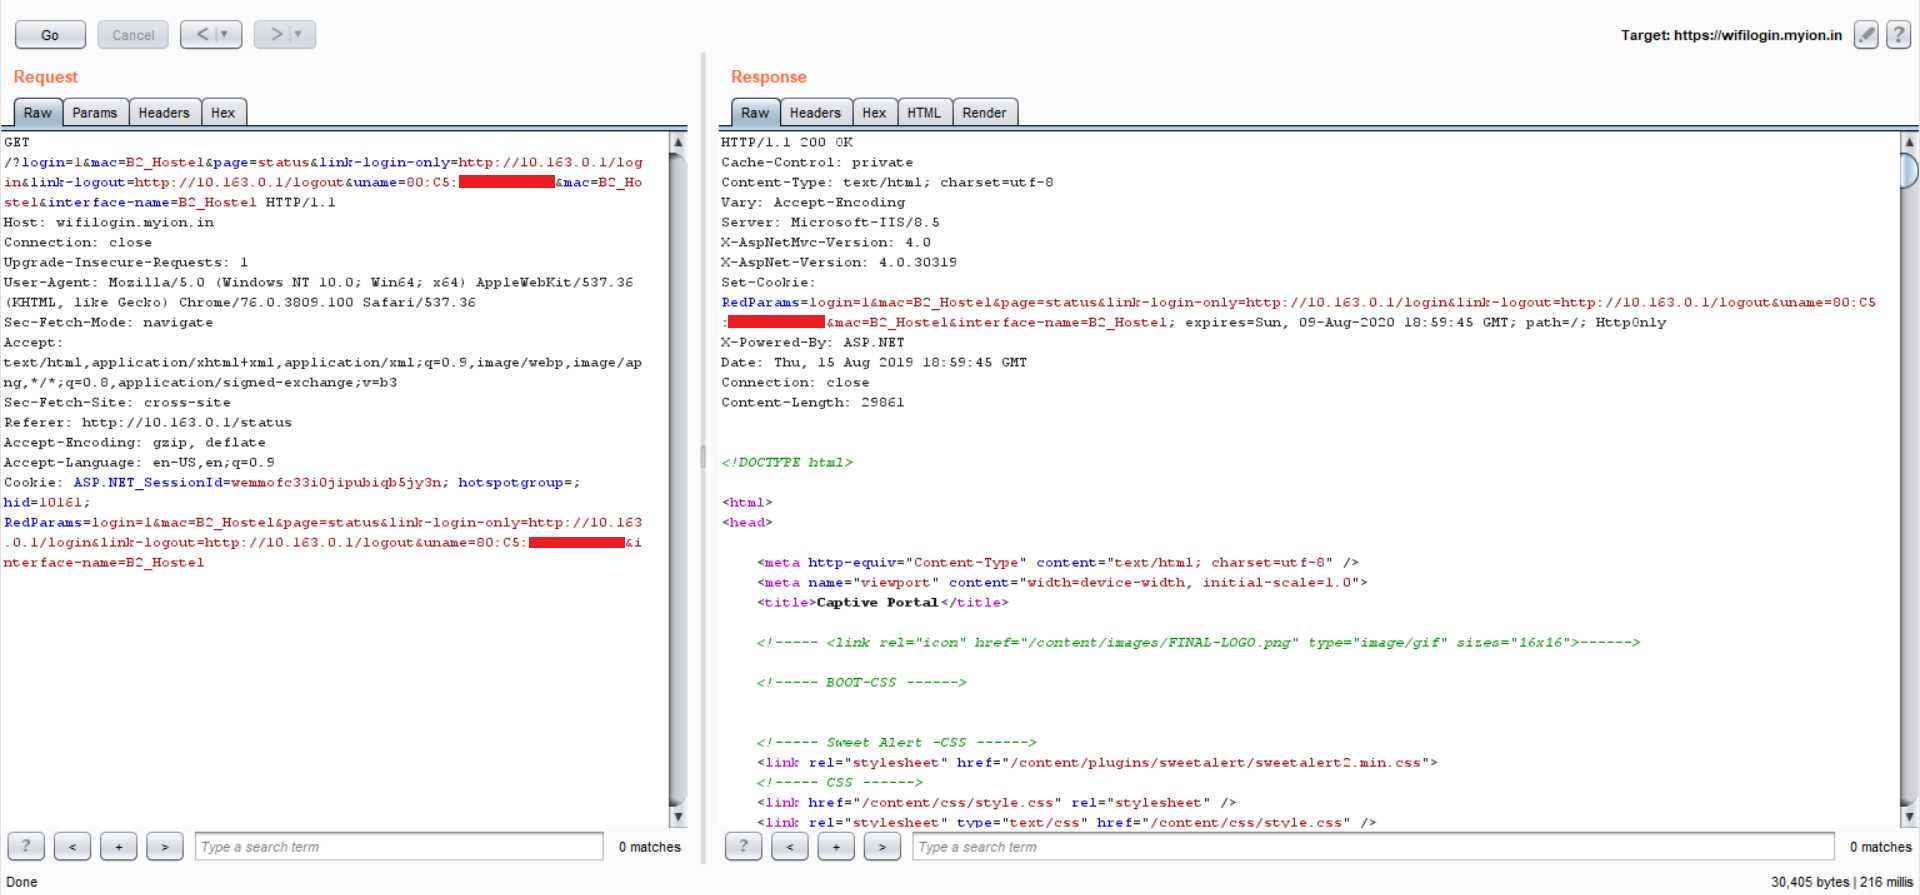
Task: Click 'Content-Length: 29861' header line
Action: click(x=813, y=402)
